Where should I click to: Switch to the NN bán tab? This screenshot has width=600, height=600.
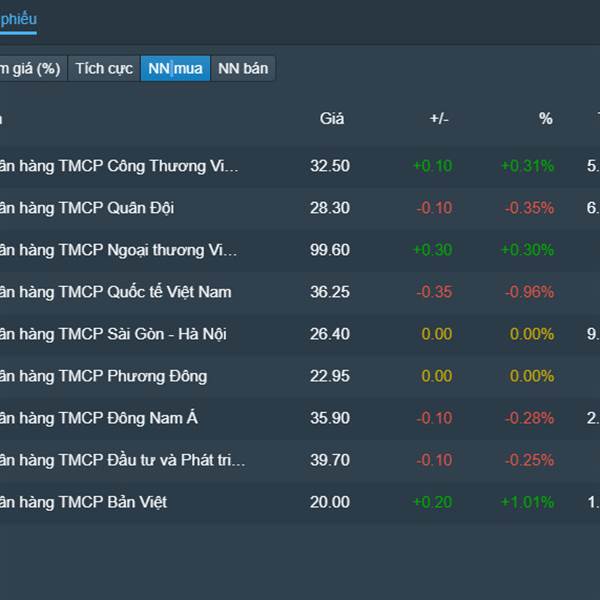243,68
